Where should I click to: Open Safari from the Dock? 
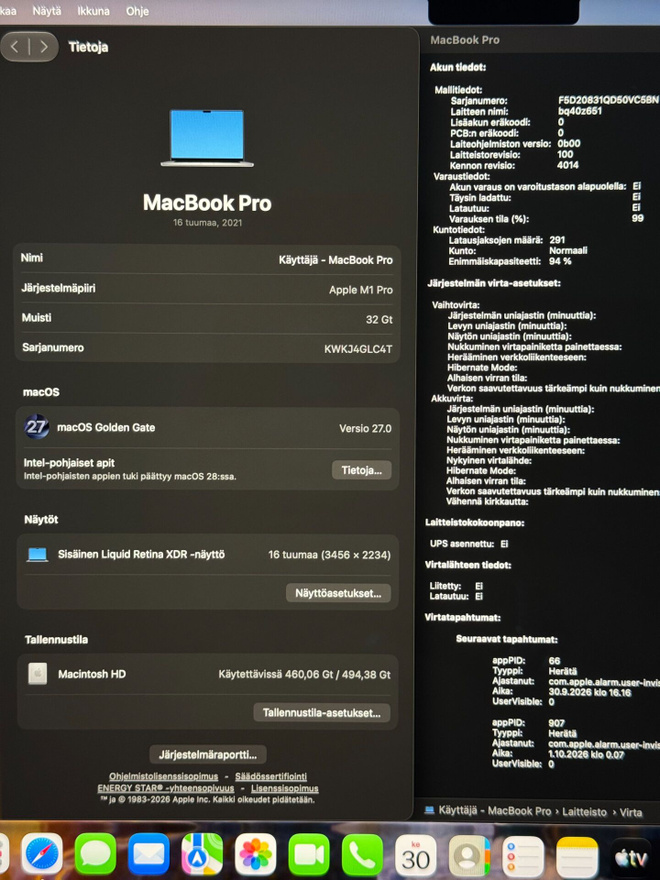coord(42,855)
